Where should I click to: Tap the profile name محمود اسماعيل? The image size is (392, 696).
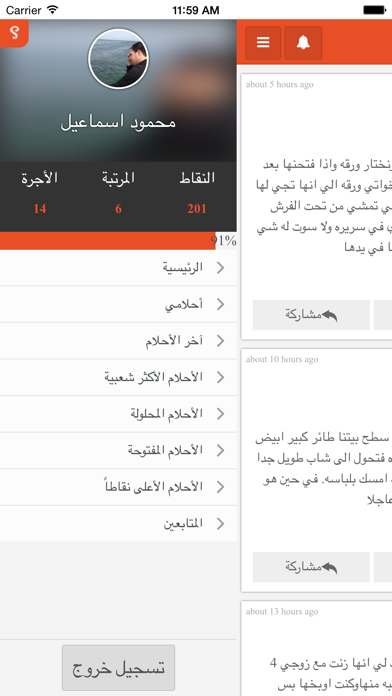point(118,123)
